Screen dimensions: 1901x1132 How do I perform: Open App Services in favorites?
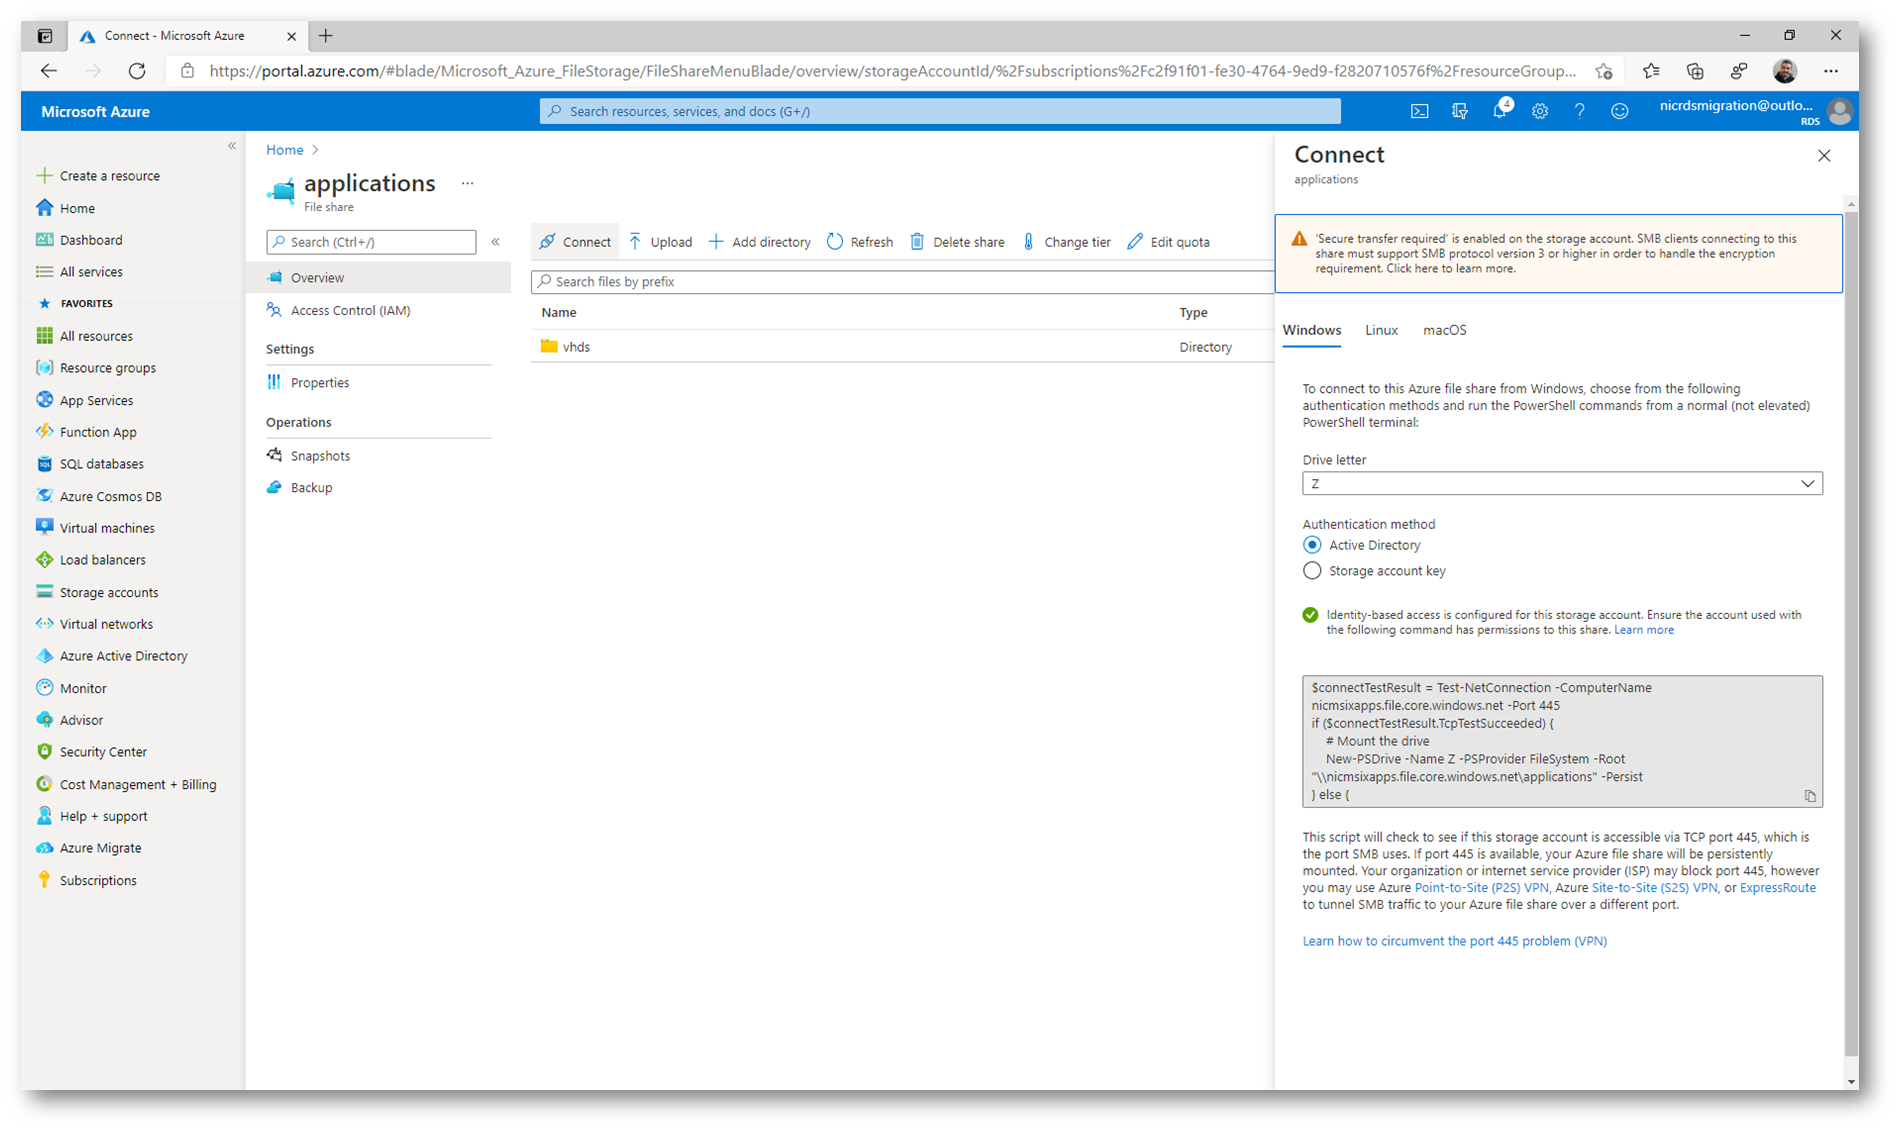(x=96, y=400)
